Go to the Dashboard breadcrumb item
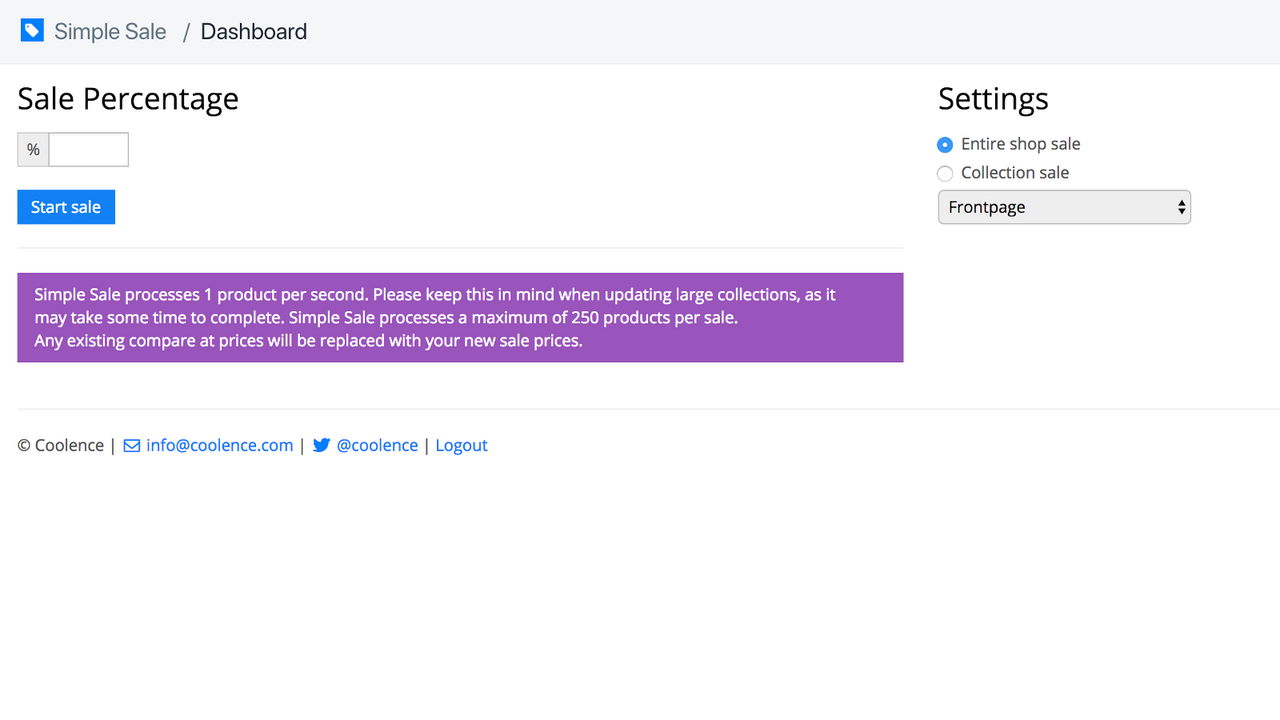 [254, 32]
